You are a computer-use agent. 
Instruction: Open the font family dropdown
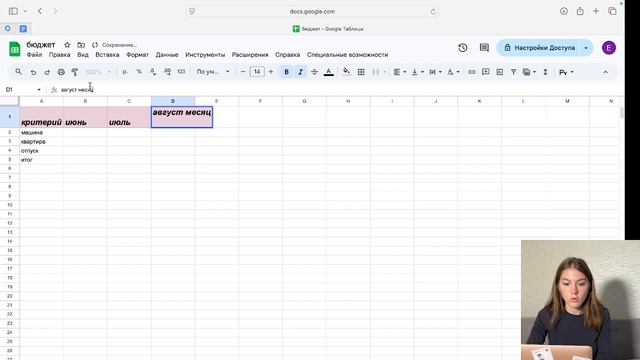[x=213, y=72]
